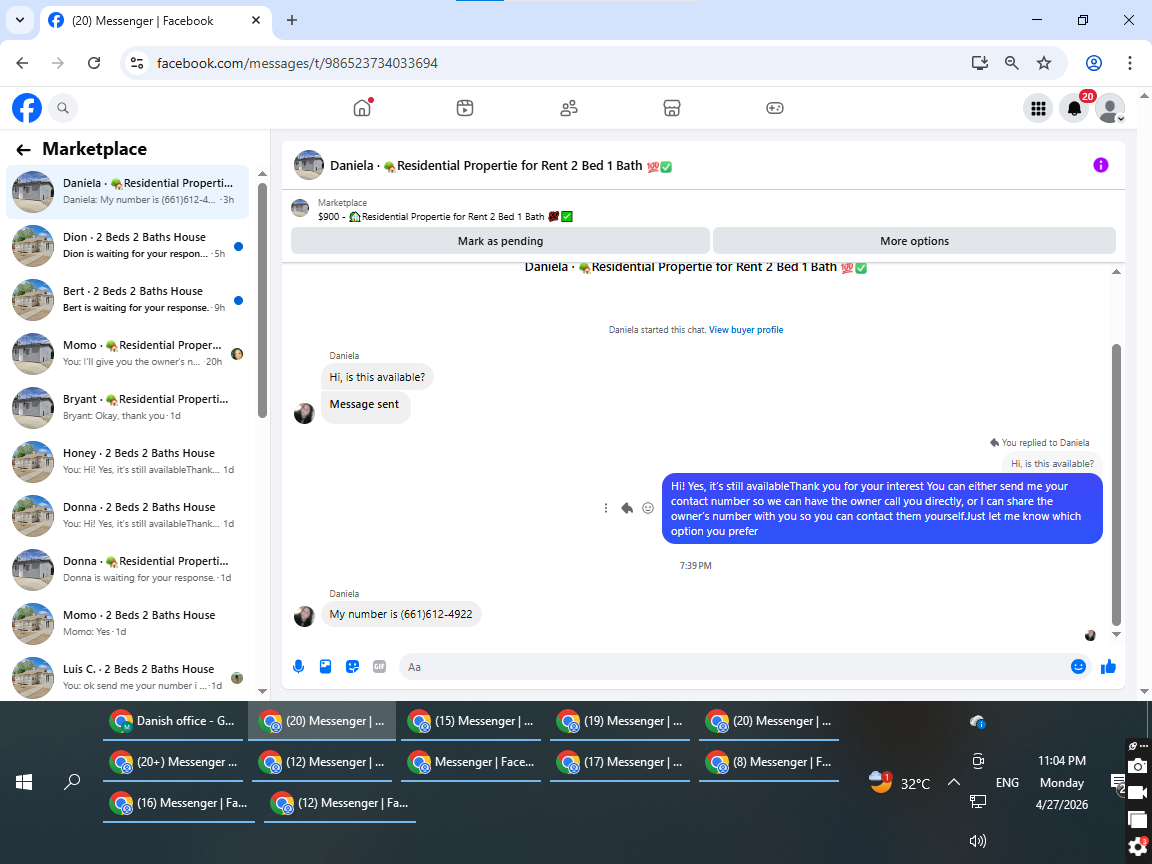React to the sent message smiley
1152x864 pixels.
point(648,508)
